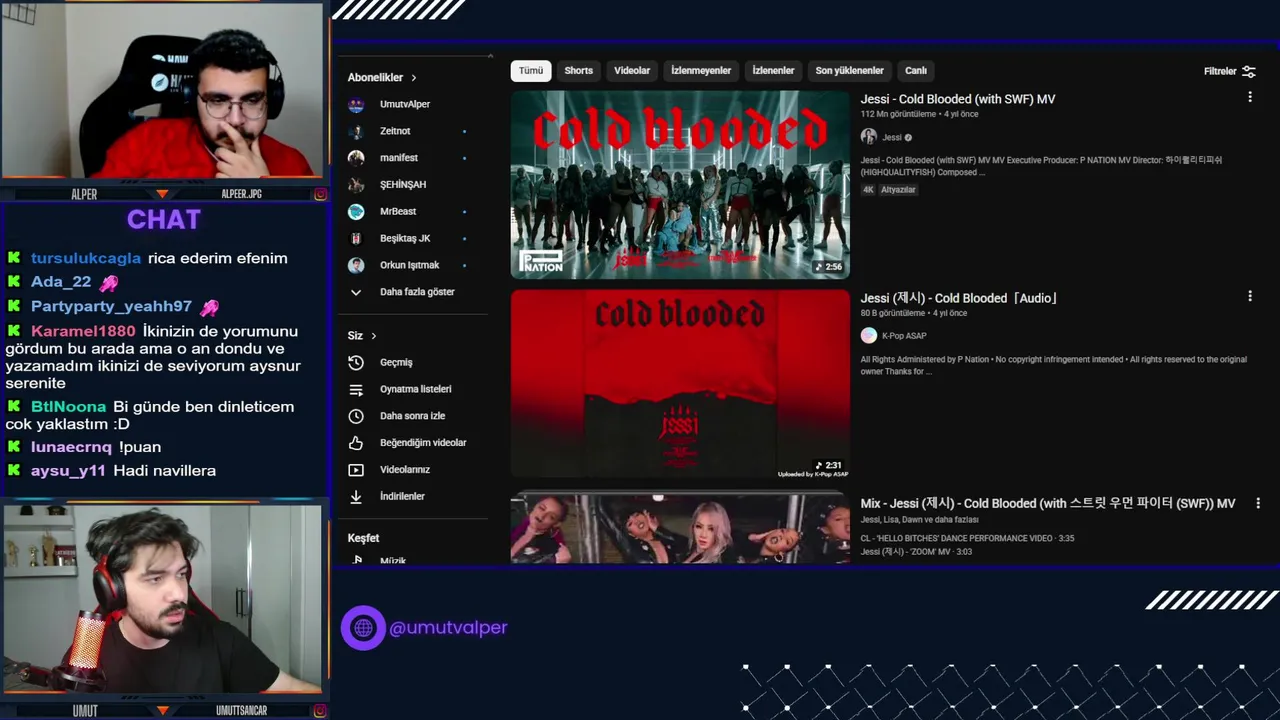
Task: Click Instagram icon beside ALPEER.JPG
Action: point(320,194)
